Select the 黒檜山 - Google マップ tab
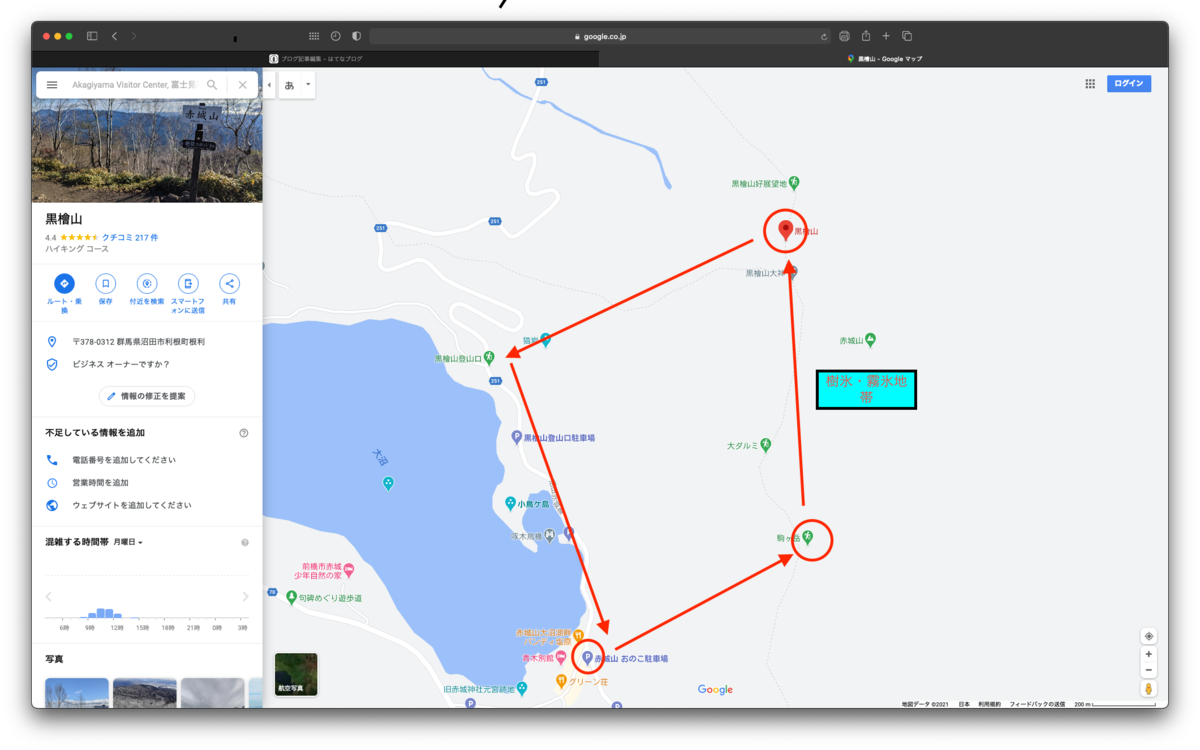 pyautogui.click(x=884, y=59)
